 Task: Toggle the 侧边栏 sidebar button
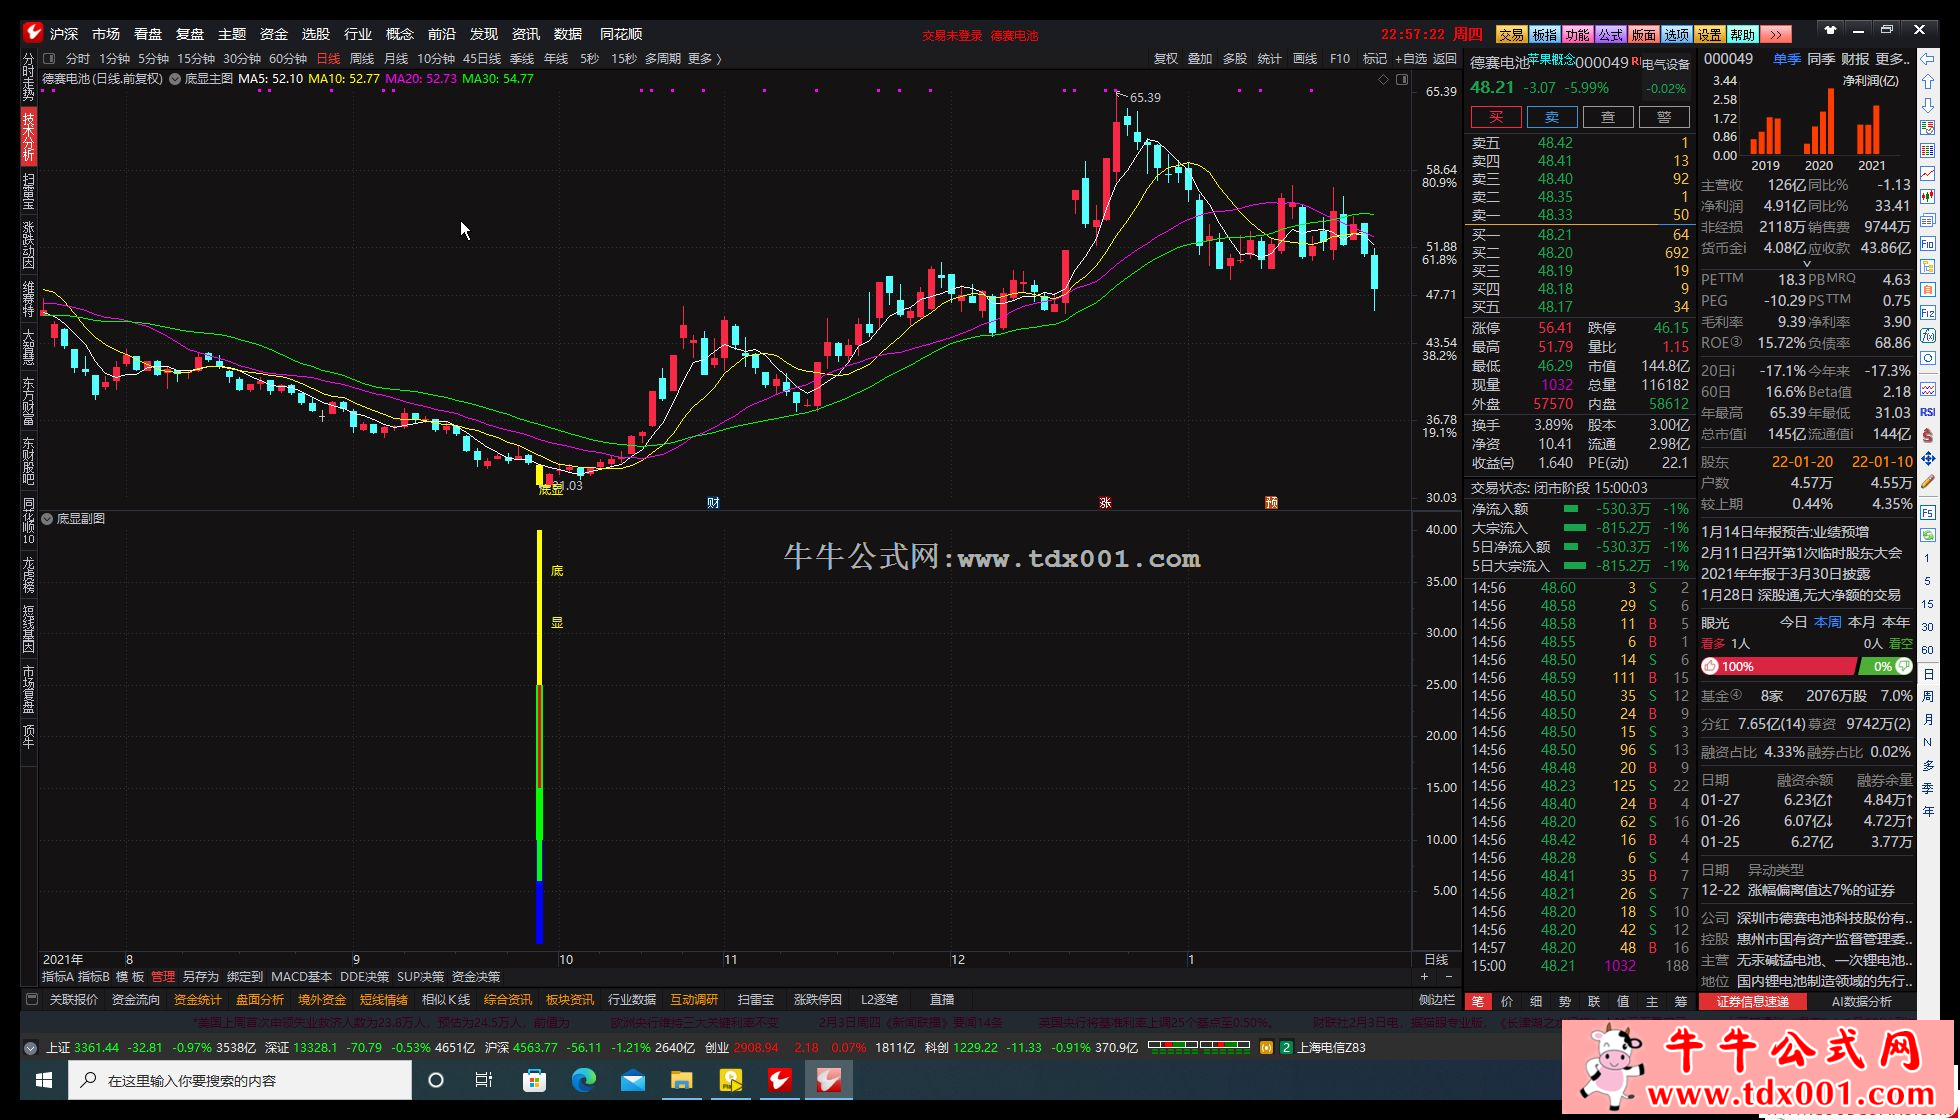[1436, 1000]
